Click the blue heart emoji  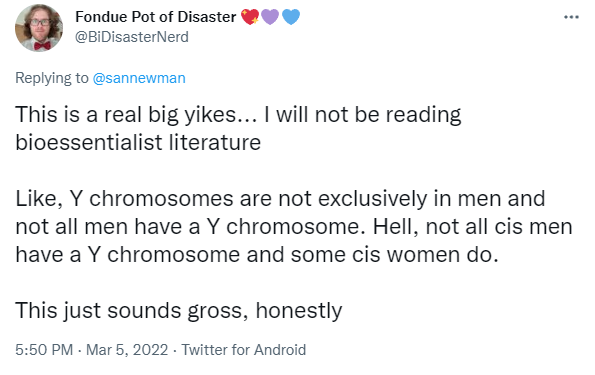pyautogui.click(x=291, y=17)
